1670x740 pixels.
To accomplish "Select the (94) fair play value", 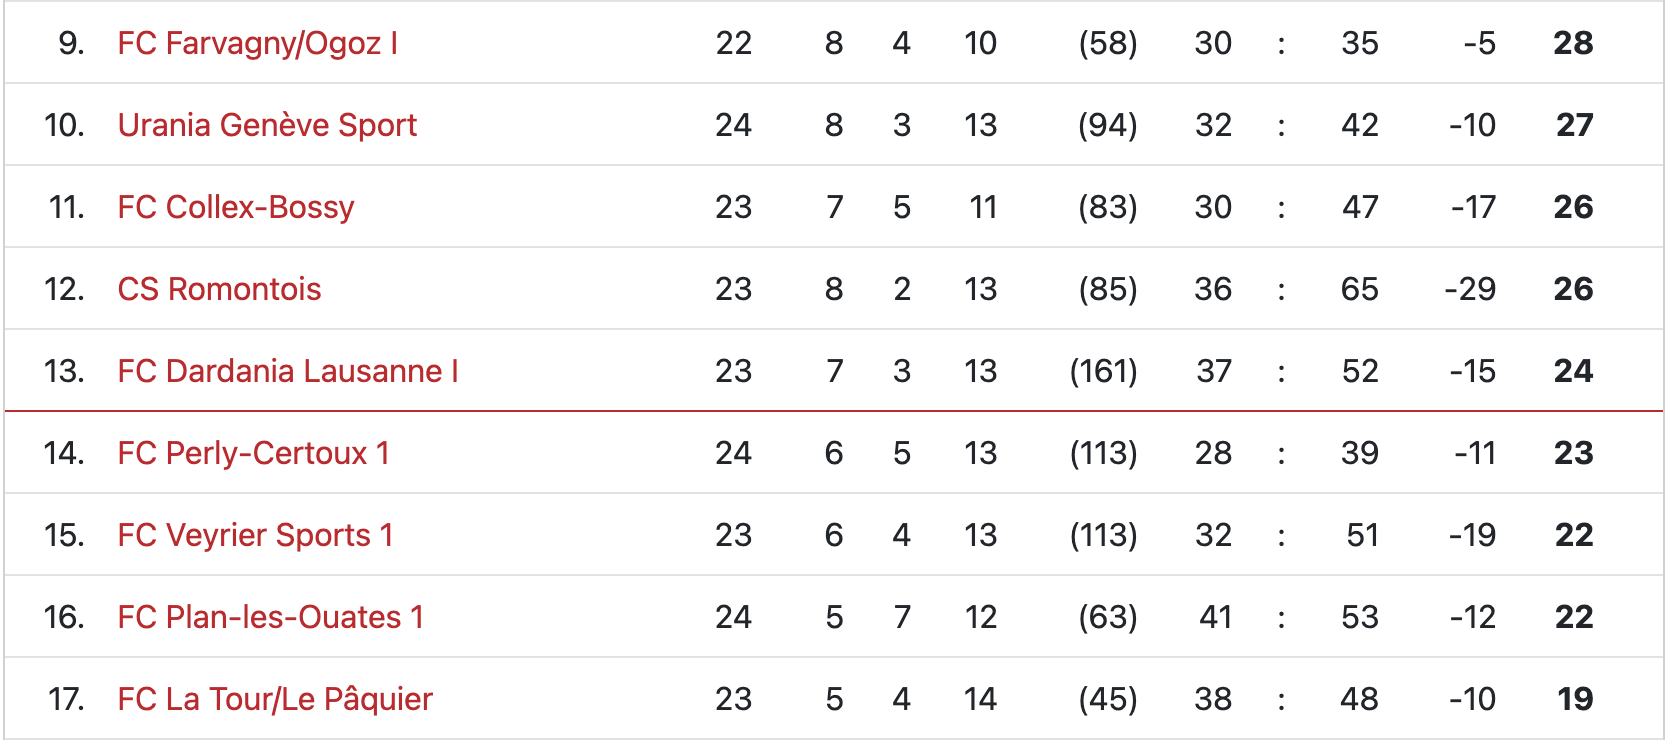I will pos(1108,125).
